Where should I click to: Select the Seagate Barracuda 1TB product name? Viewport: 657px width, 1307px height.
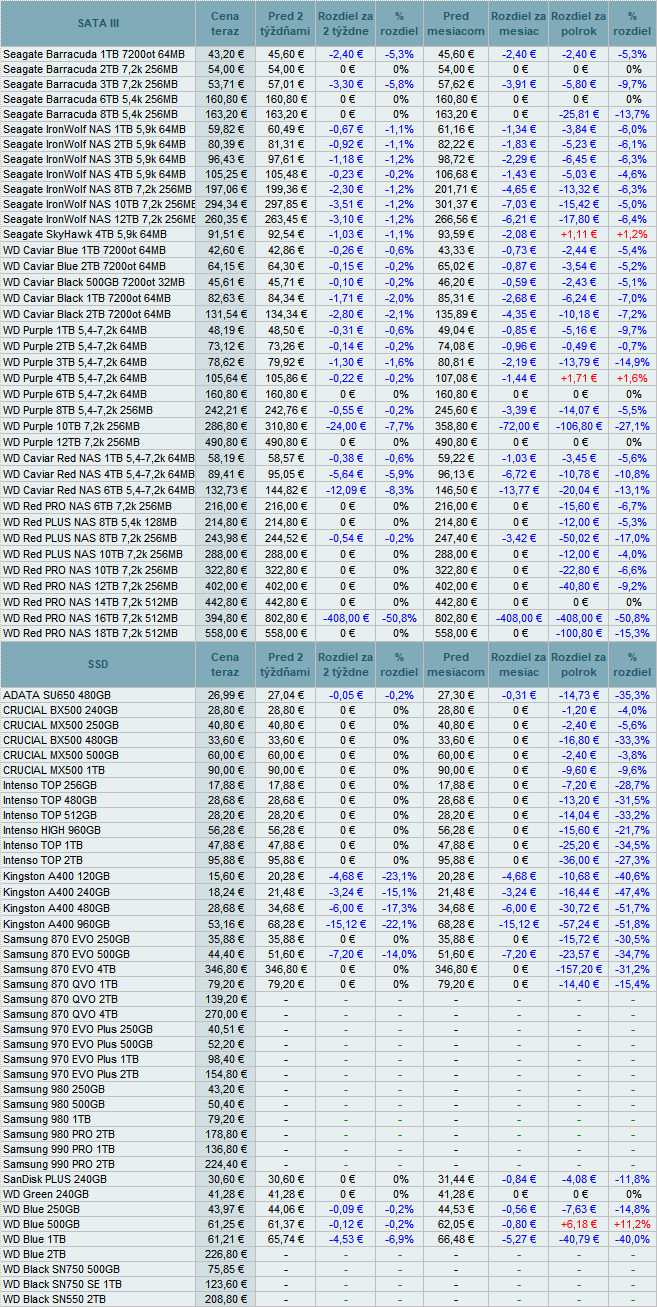(x=94, y=53)
